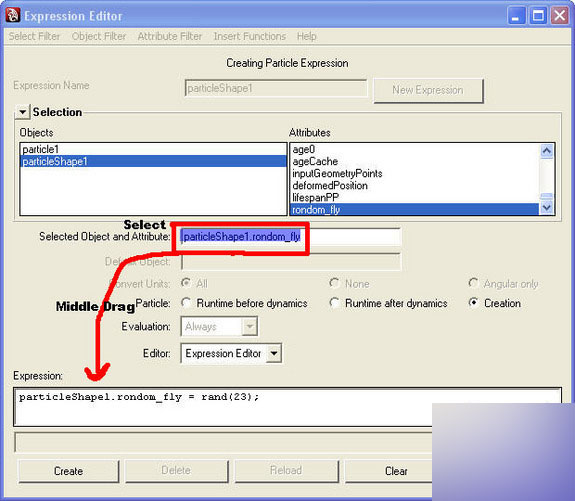Screen dimensions: 575x501
Task: Select particle1 in Objects list
Action: [x=153, y=149]
